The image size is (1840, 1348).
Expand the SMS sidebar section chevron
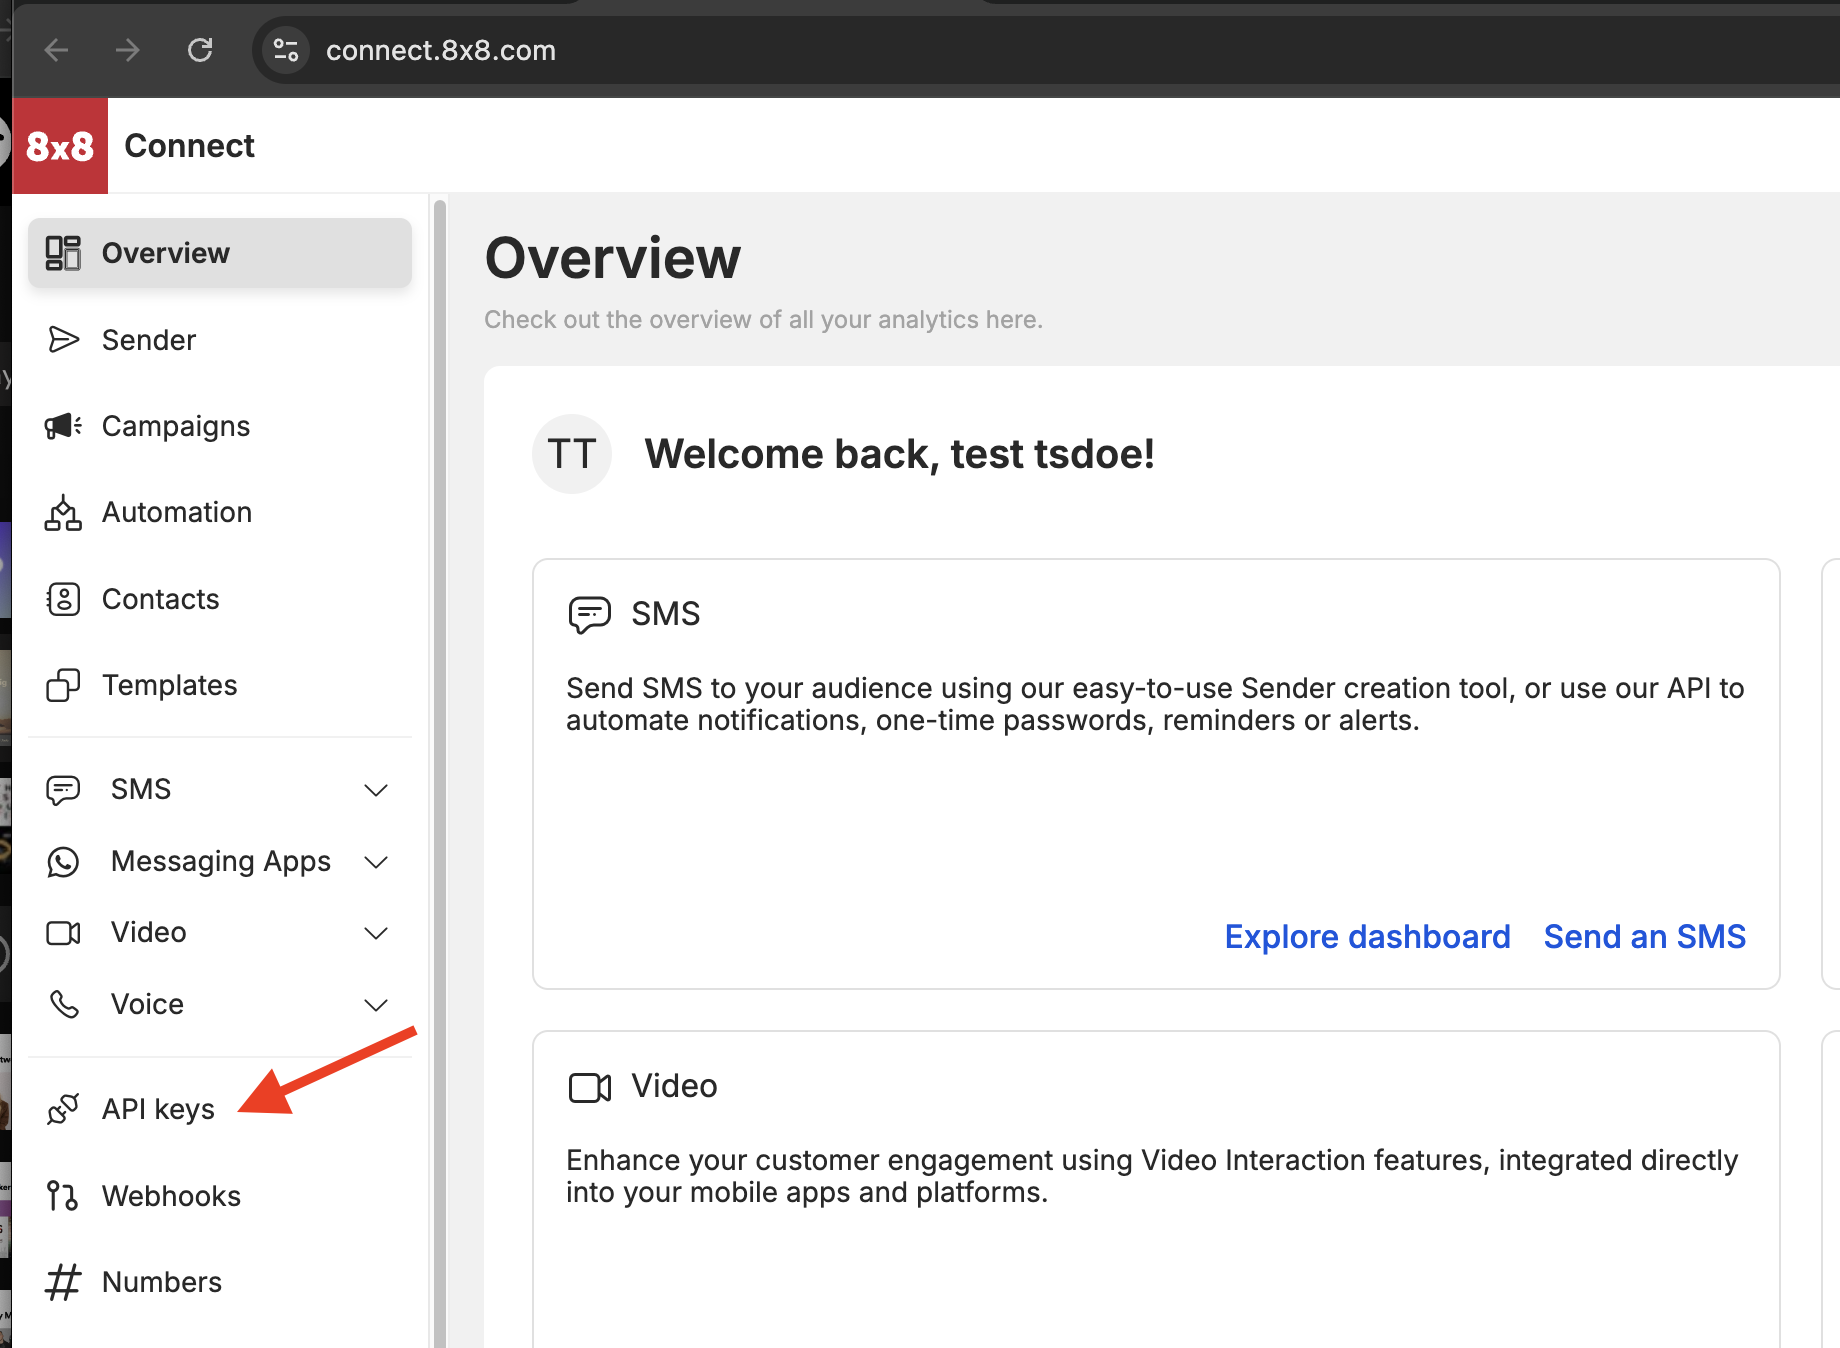(376, 790)
